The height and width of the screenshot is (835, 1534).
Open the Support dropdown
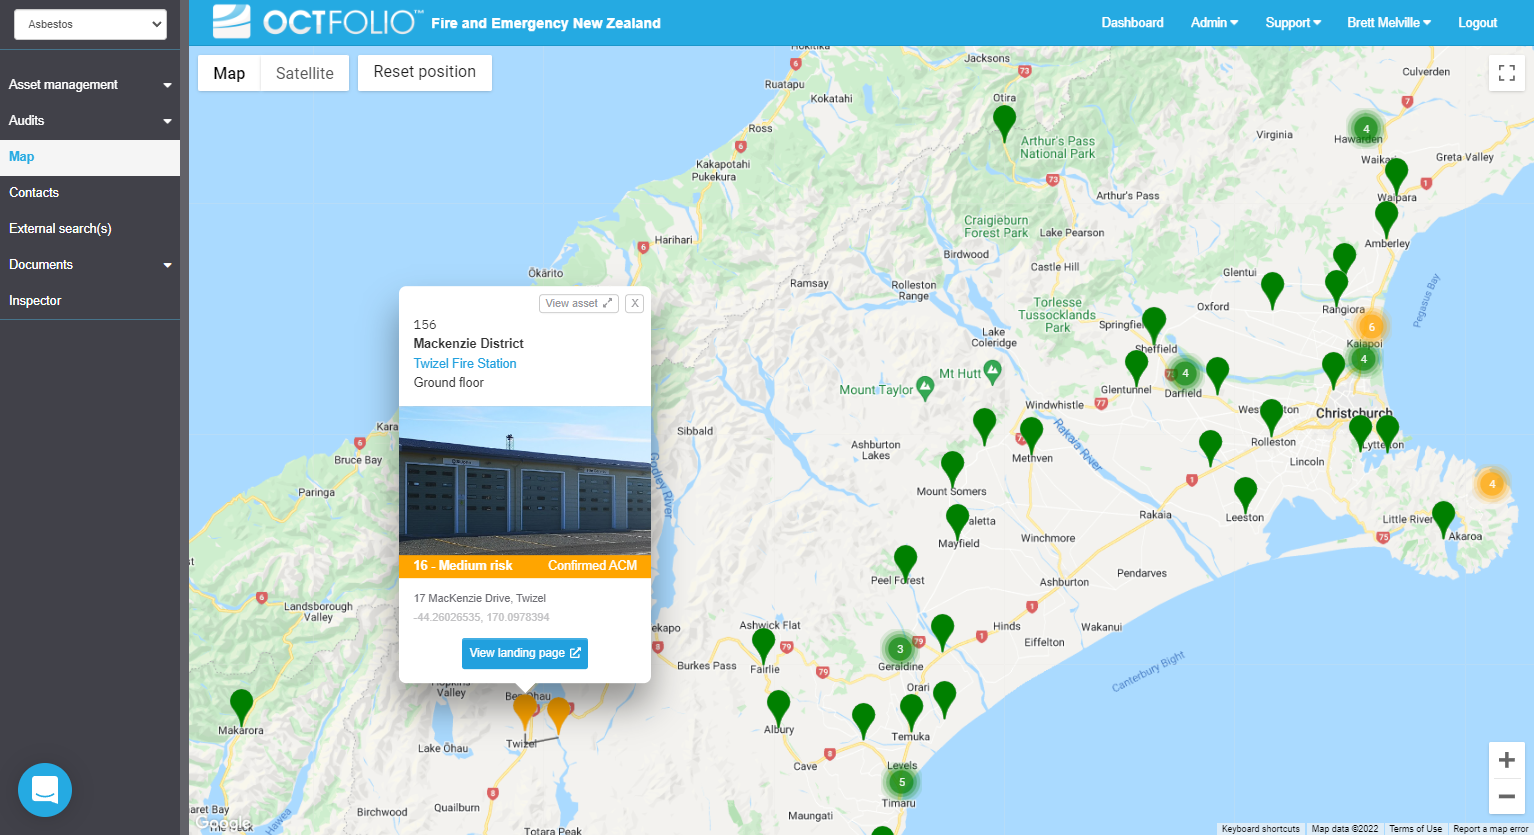[1292, 22]
